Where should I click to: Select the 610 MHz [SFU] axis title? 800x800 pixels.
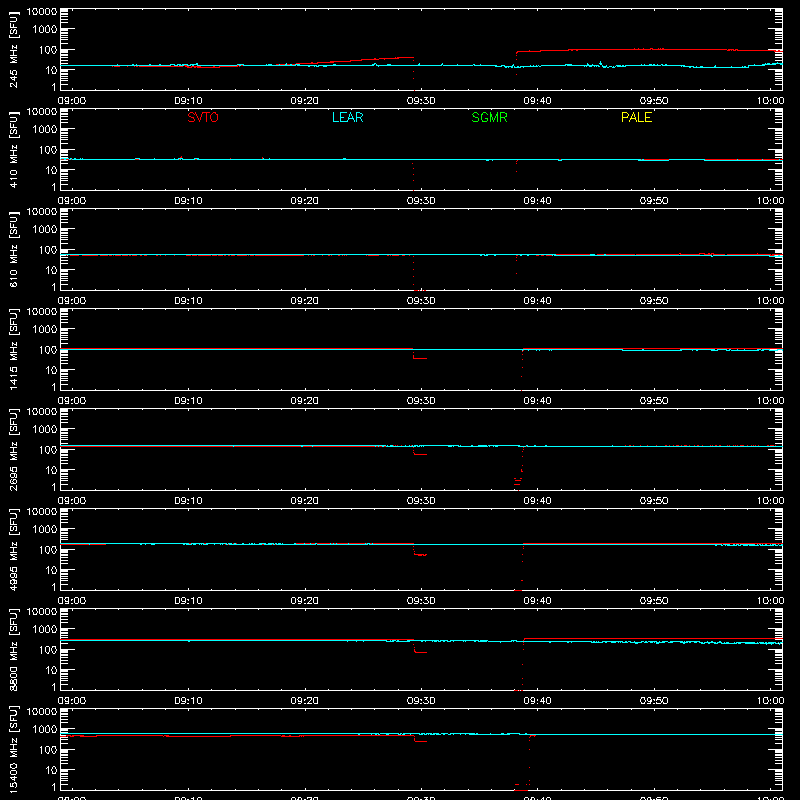pos(13,249)
